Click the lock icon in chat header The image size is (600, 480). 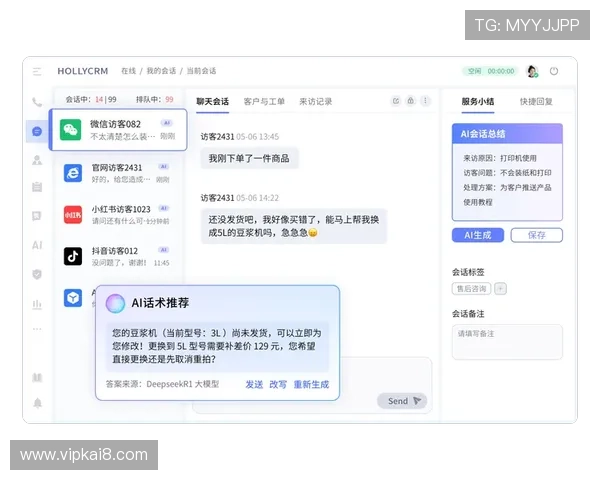coord(410,101)
